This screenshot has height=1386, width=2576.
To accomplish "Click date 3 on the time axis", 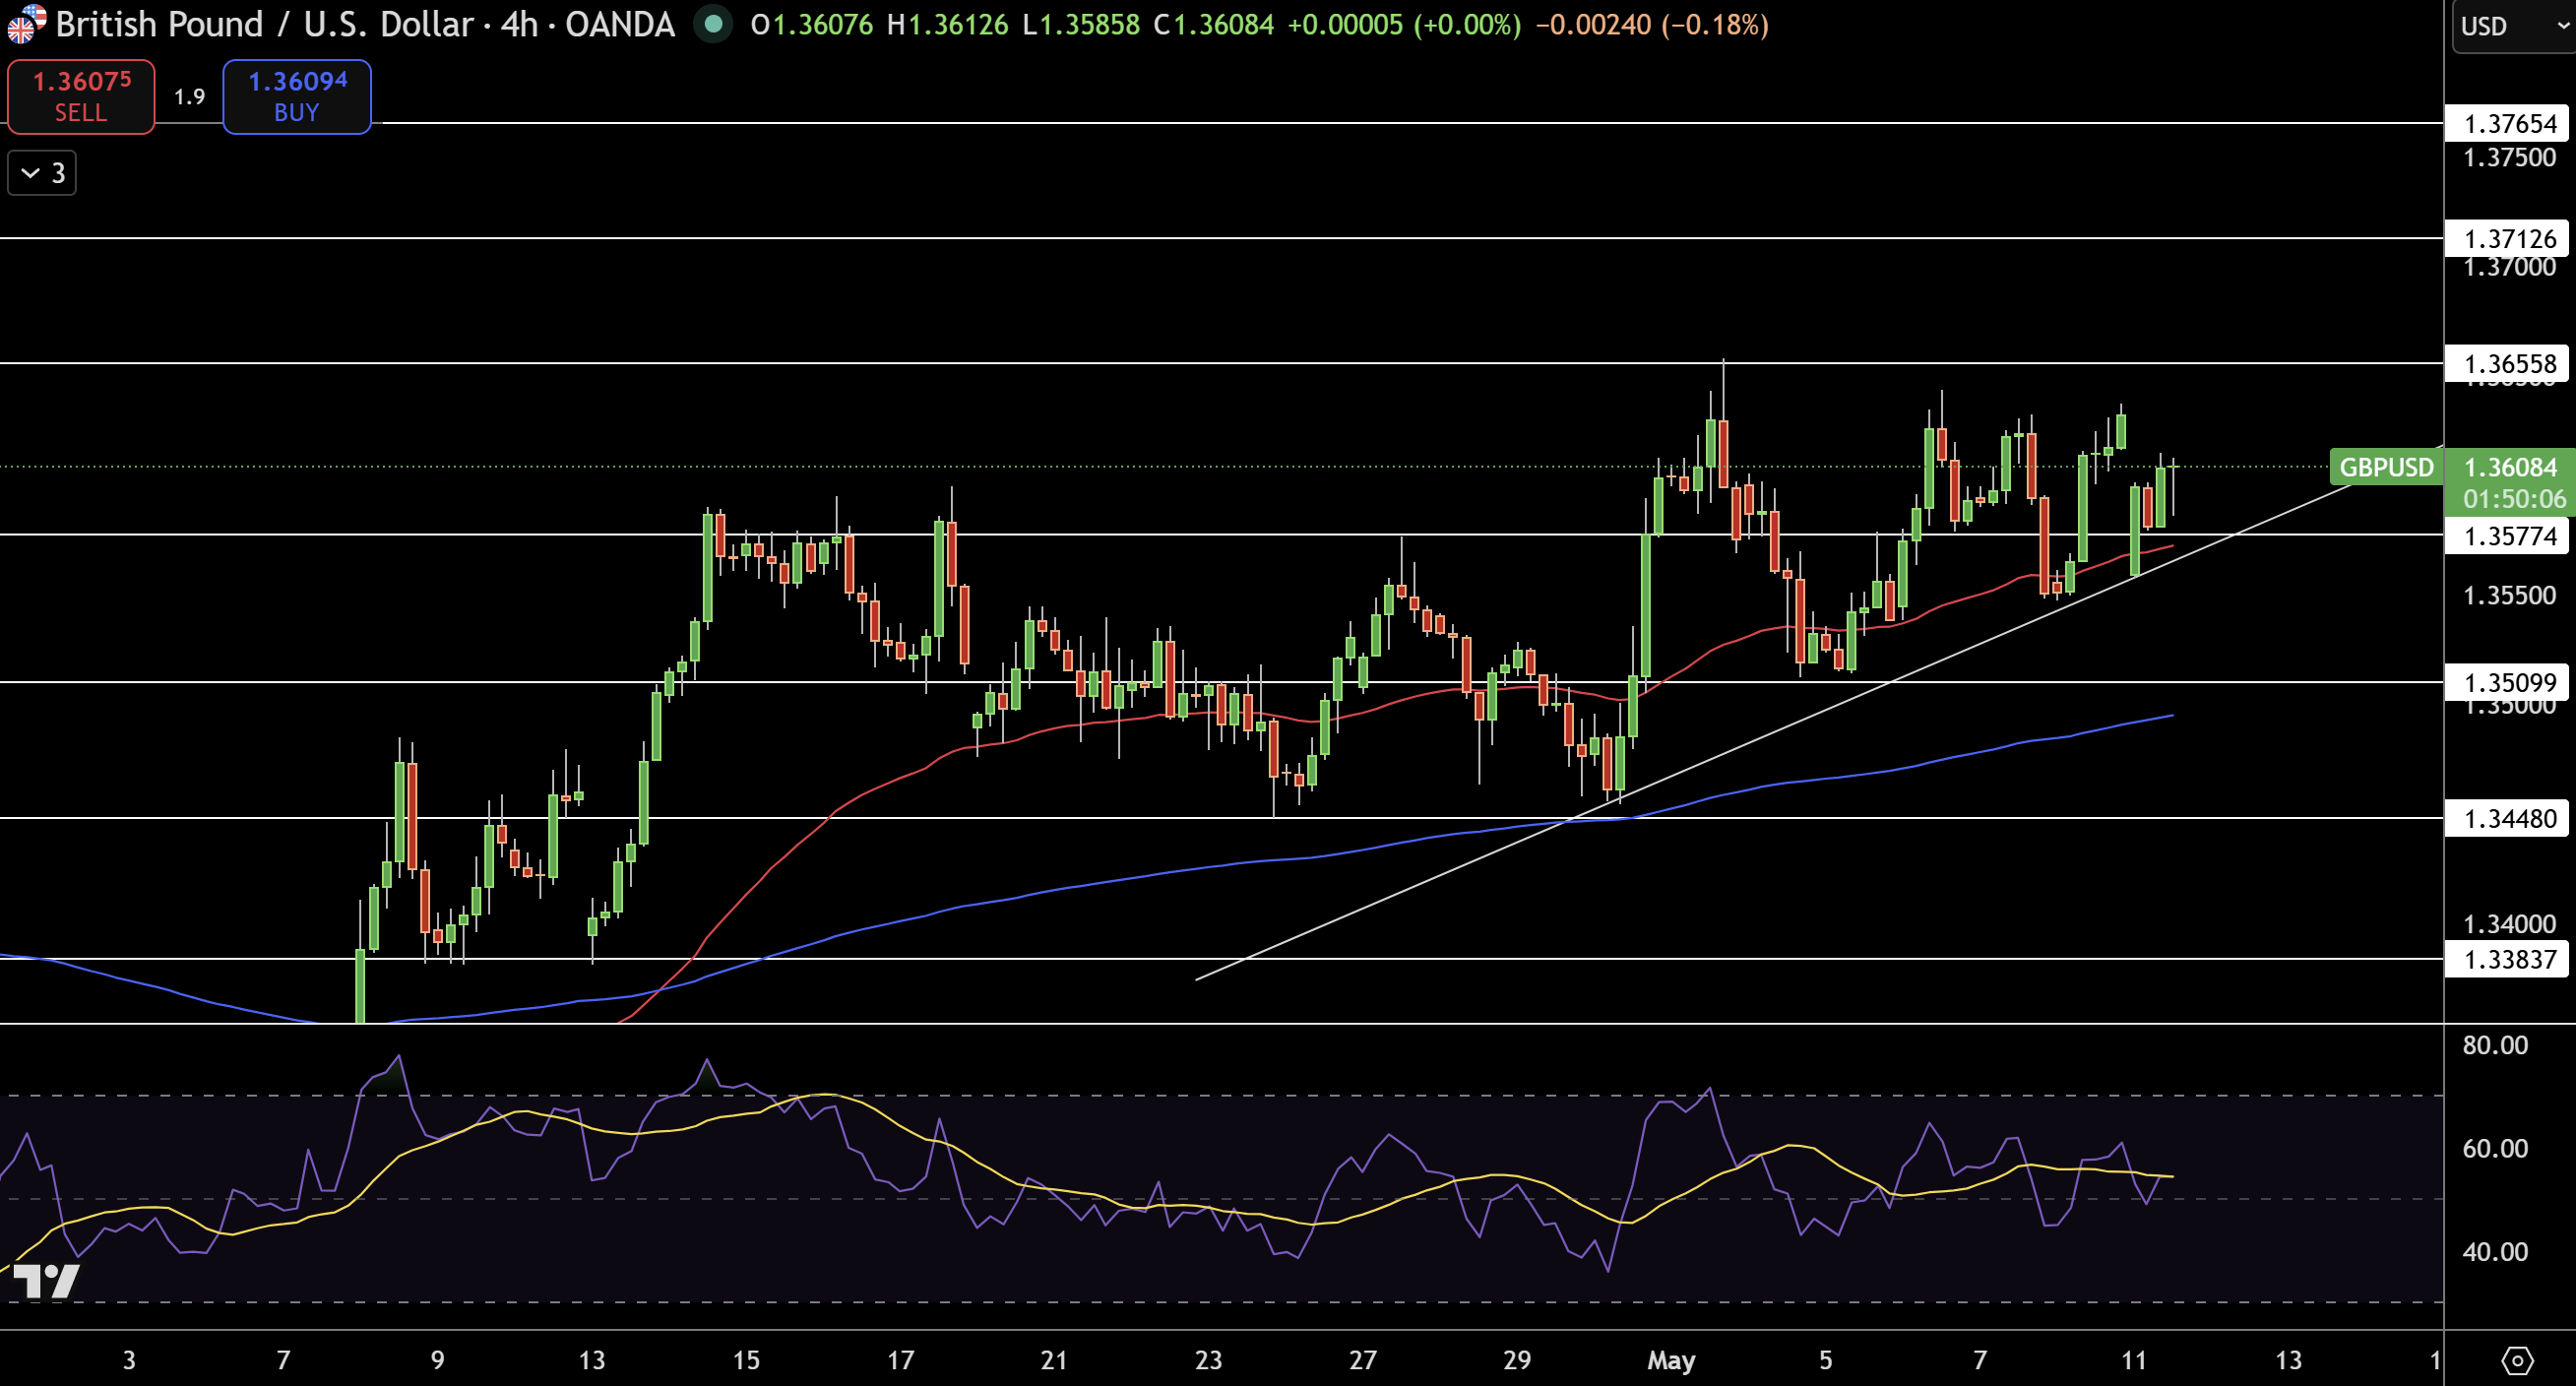I will 129,1361.
